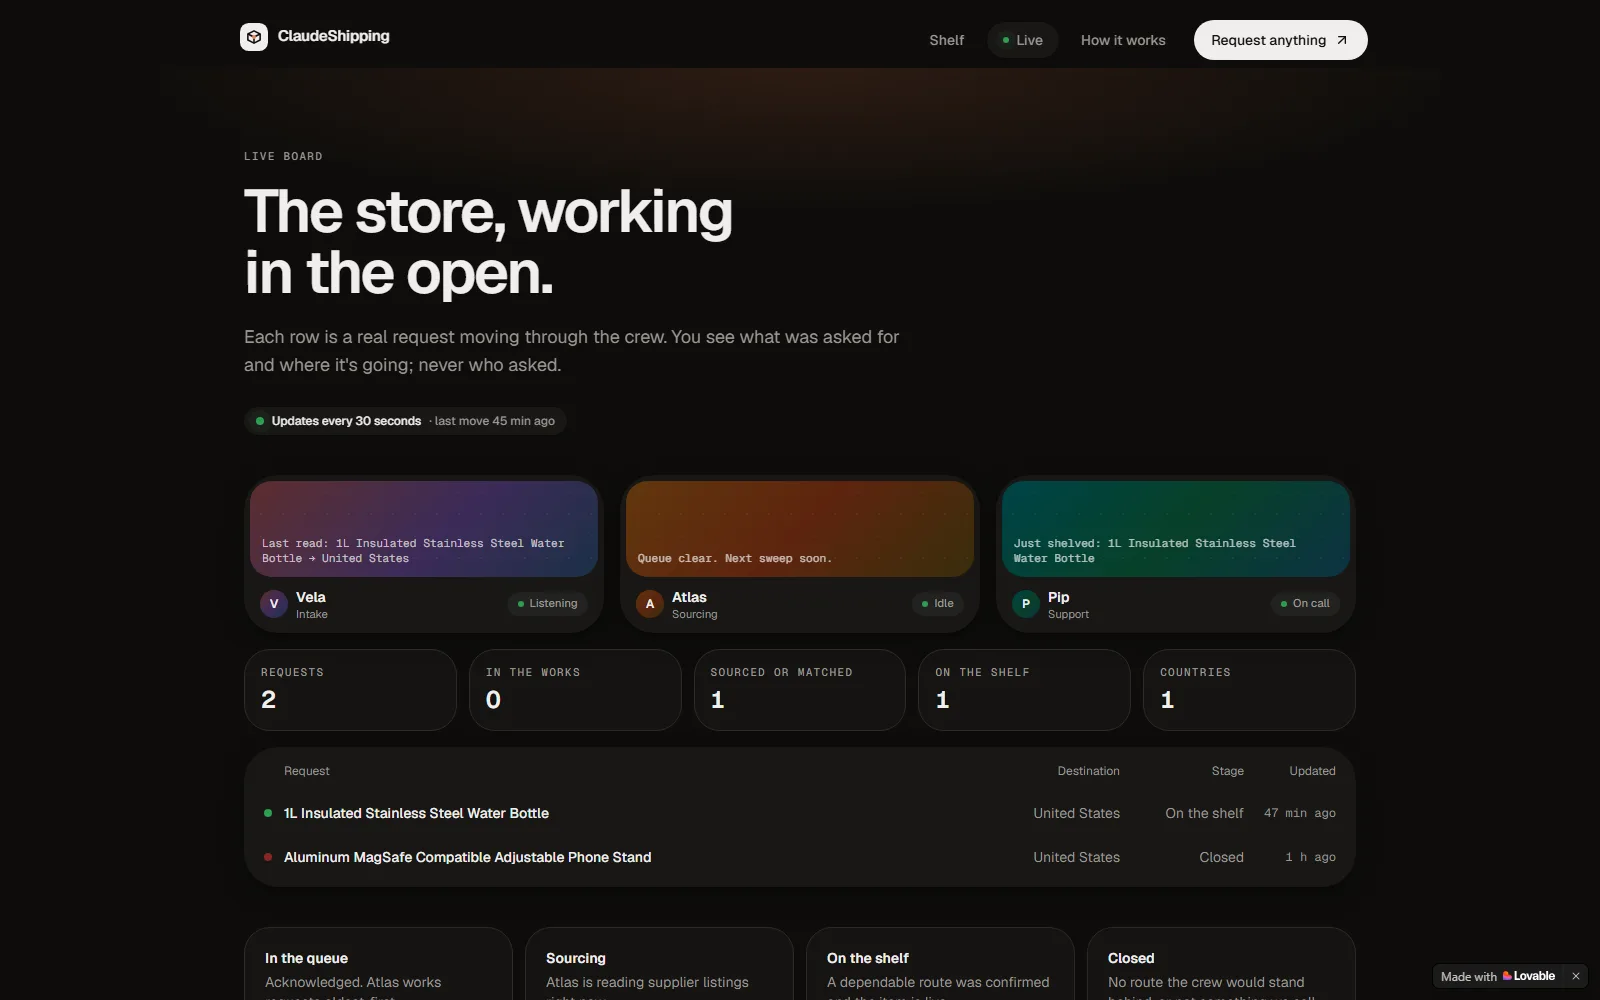1600x1000 pixels.
Task: Click the Closed stage of Phone Stand
Action: click(x=1221, y=857)
